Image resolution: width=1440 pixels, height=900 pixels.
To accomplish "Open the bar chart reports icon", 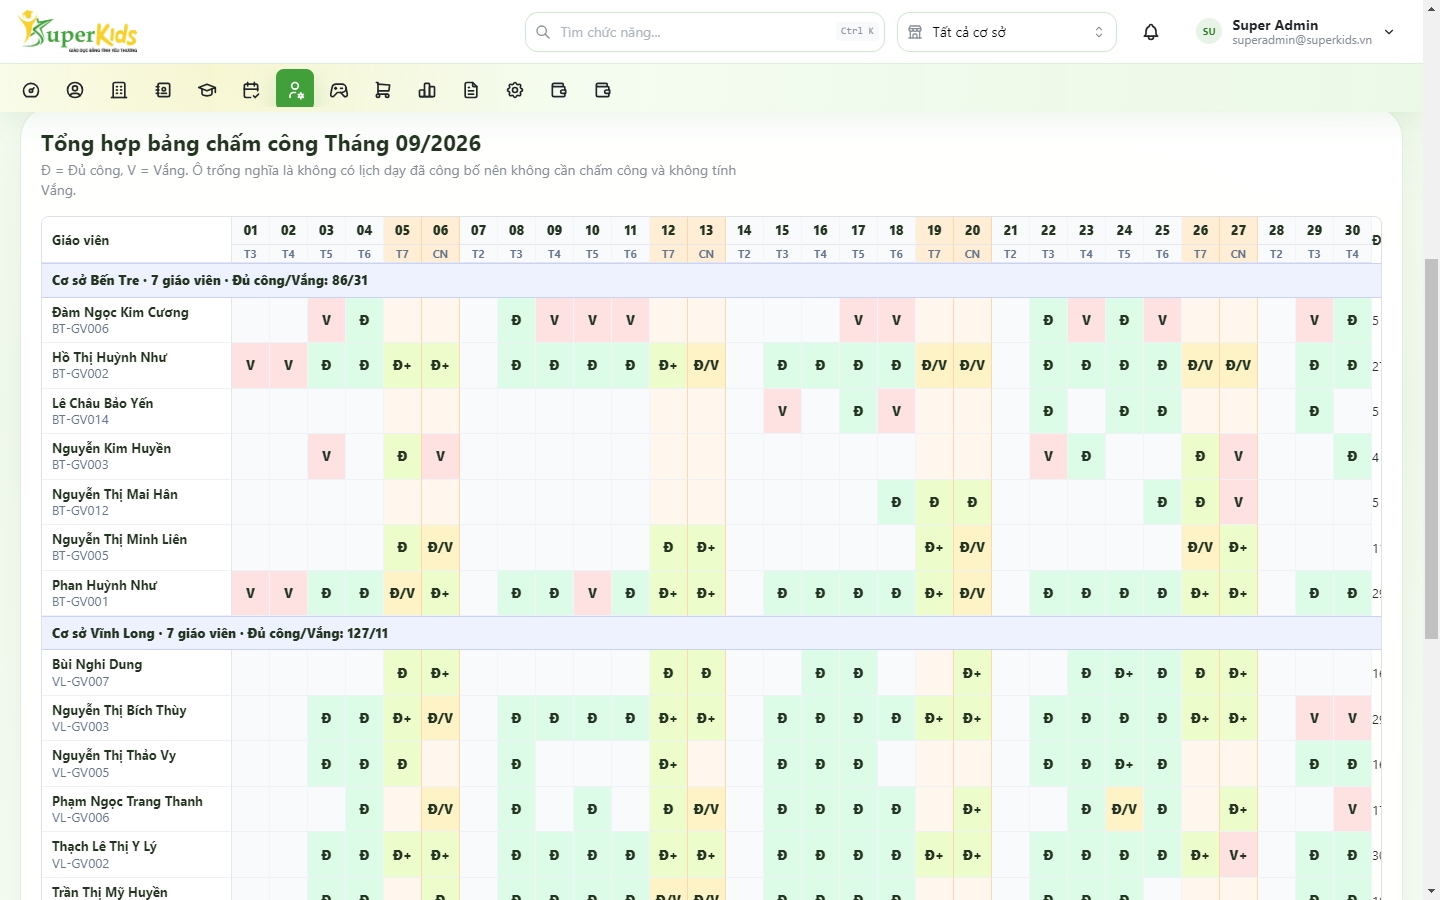I will point(427,90).
